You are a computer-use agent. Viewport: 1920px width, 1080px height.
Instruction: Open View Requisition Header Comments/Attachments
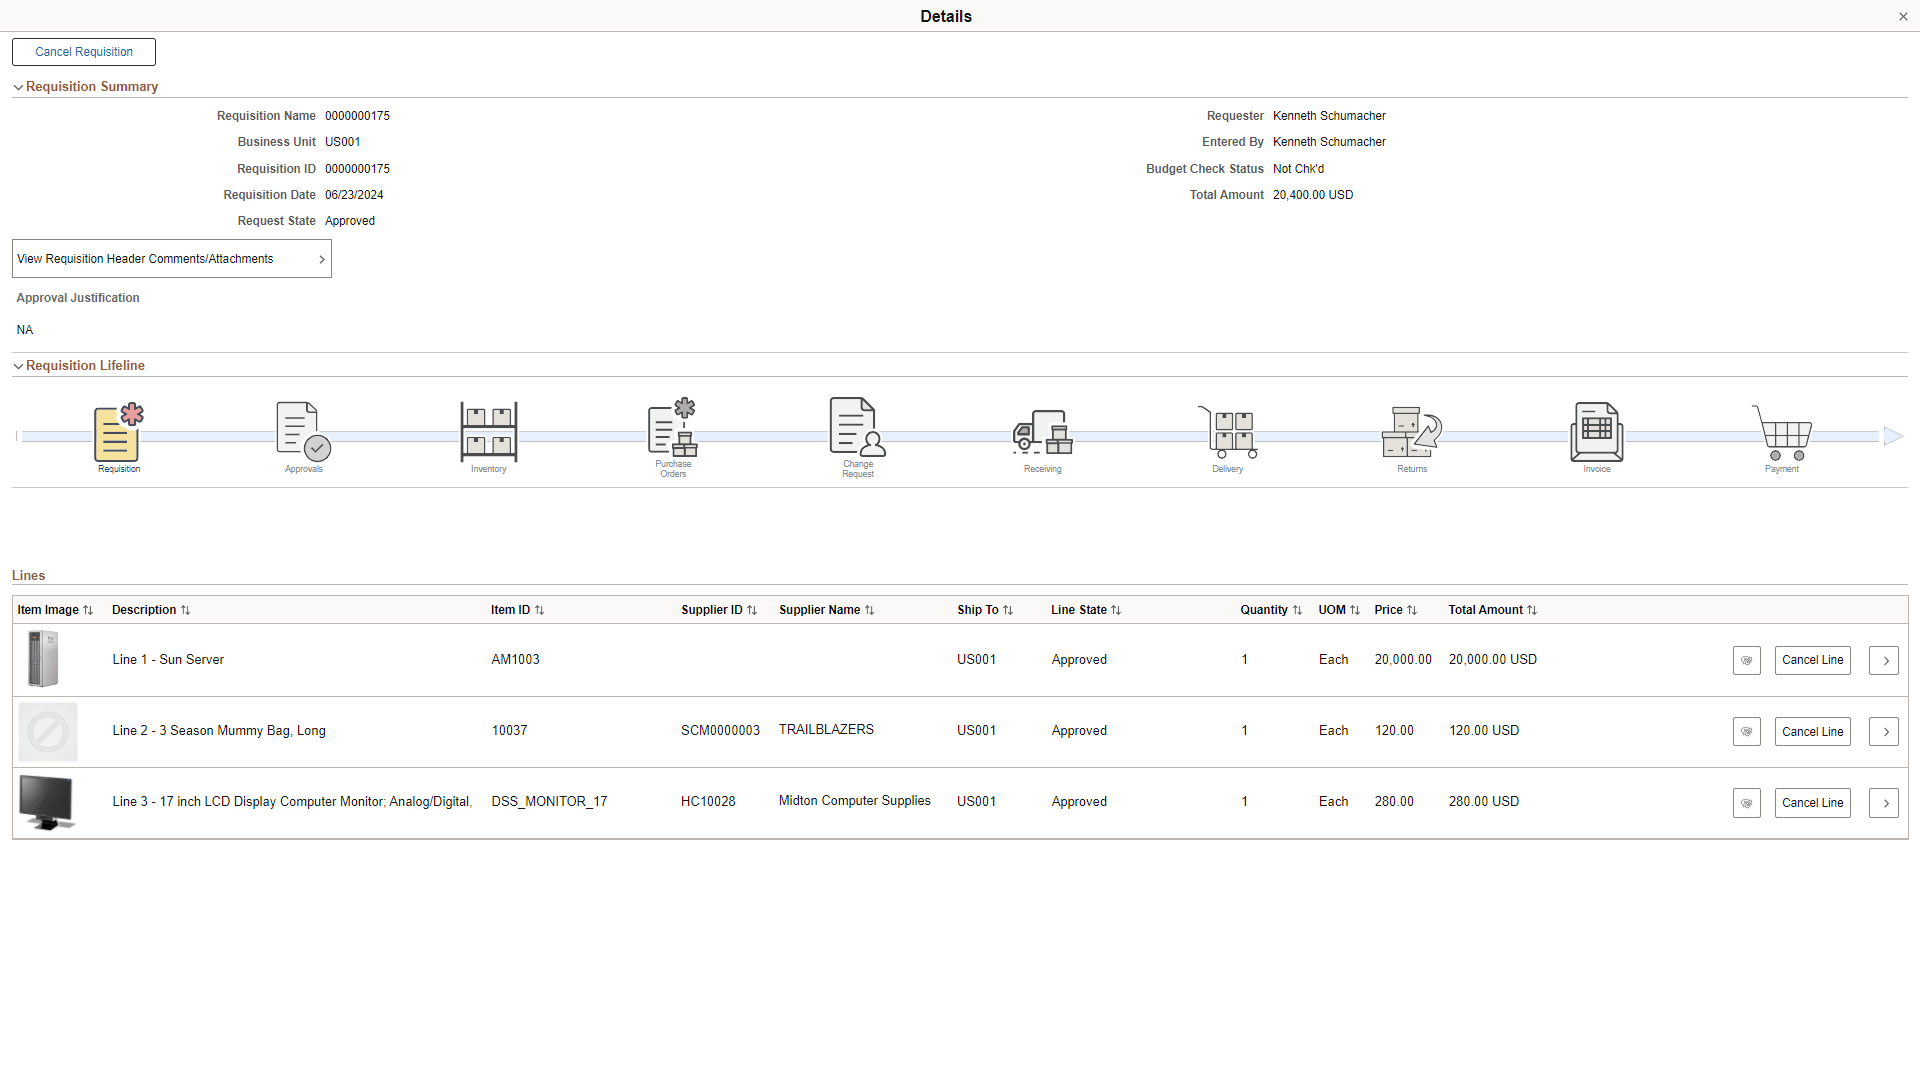171,258
